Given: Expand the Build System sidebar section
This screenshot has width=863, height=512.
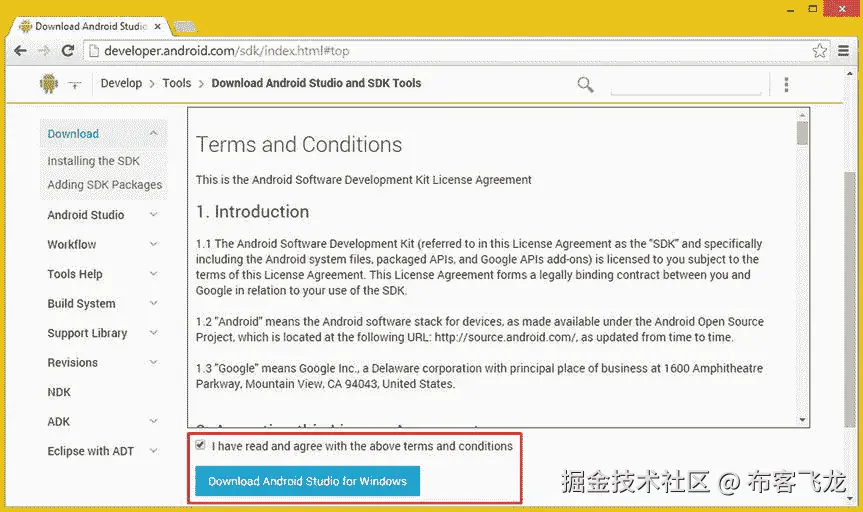Looking at the screenshot, I should click(x=154, y=303).
